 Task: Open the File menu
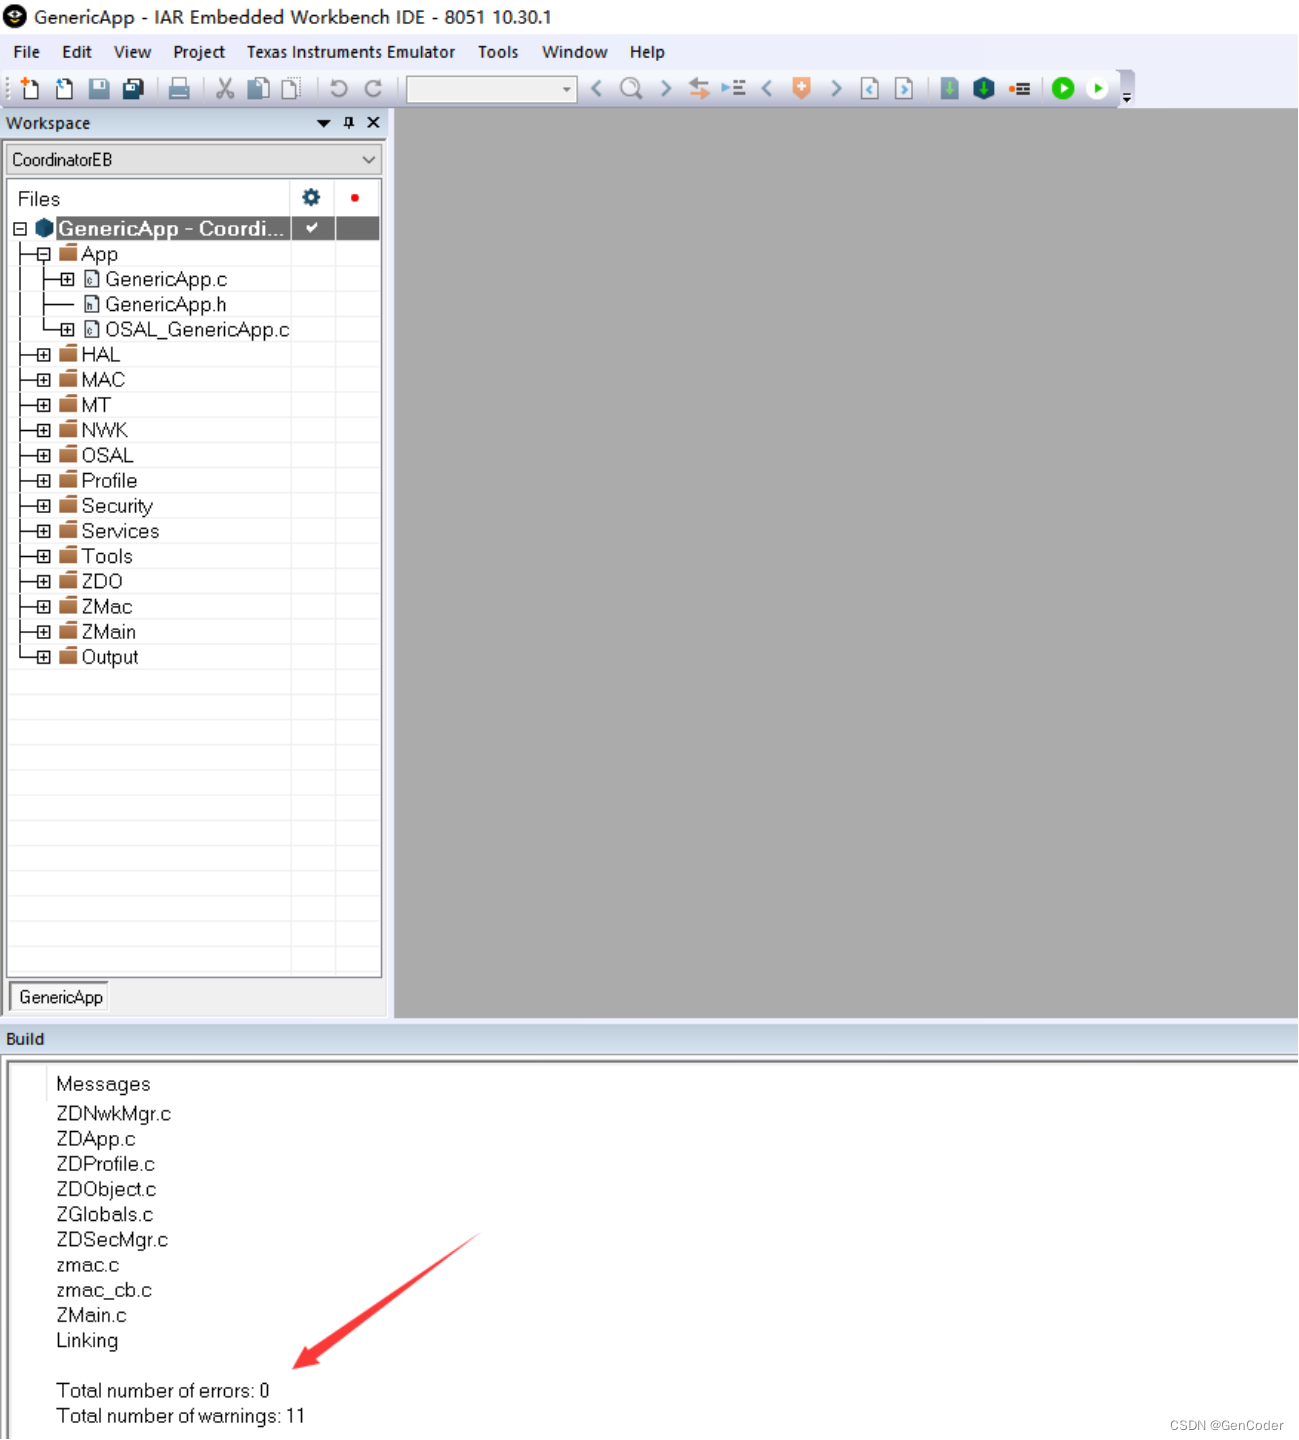[x=27, y=52]
